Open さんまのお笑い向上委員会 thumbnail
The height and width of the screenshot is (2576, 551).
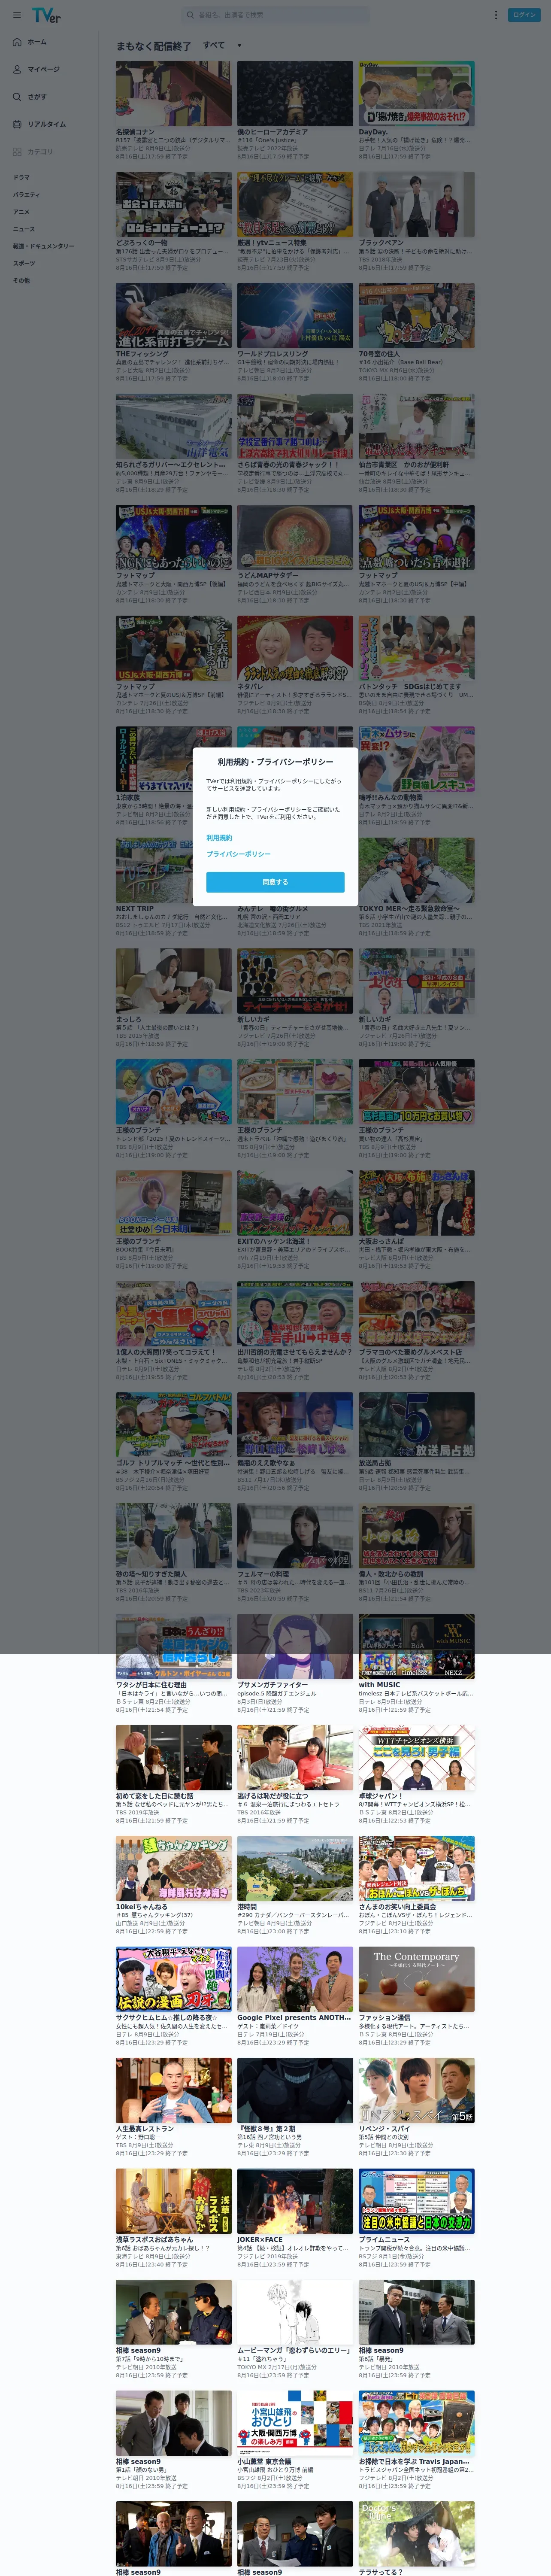pos(417,1869)
